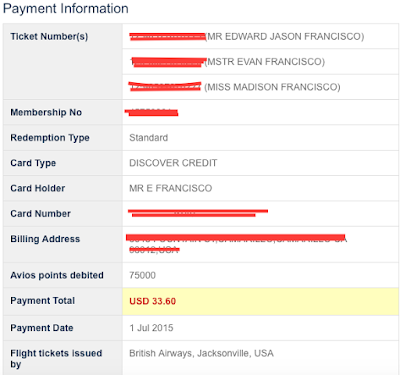Click the 75000 Avios points value
This screenshot has height=375, width=400.
pos(142,275)
